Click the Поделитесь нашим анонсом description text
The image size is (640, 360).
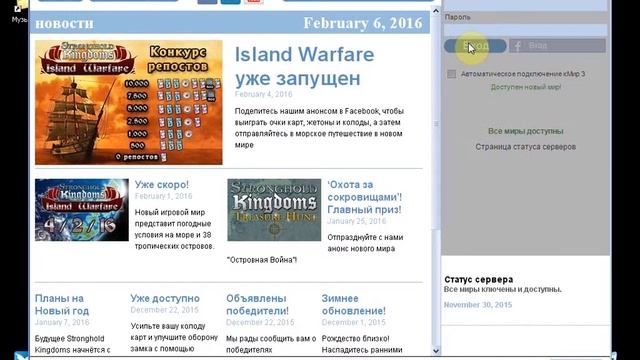click(x=319, y=128)
